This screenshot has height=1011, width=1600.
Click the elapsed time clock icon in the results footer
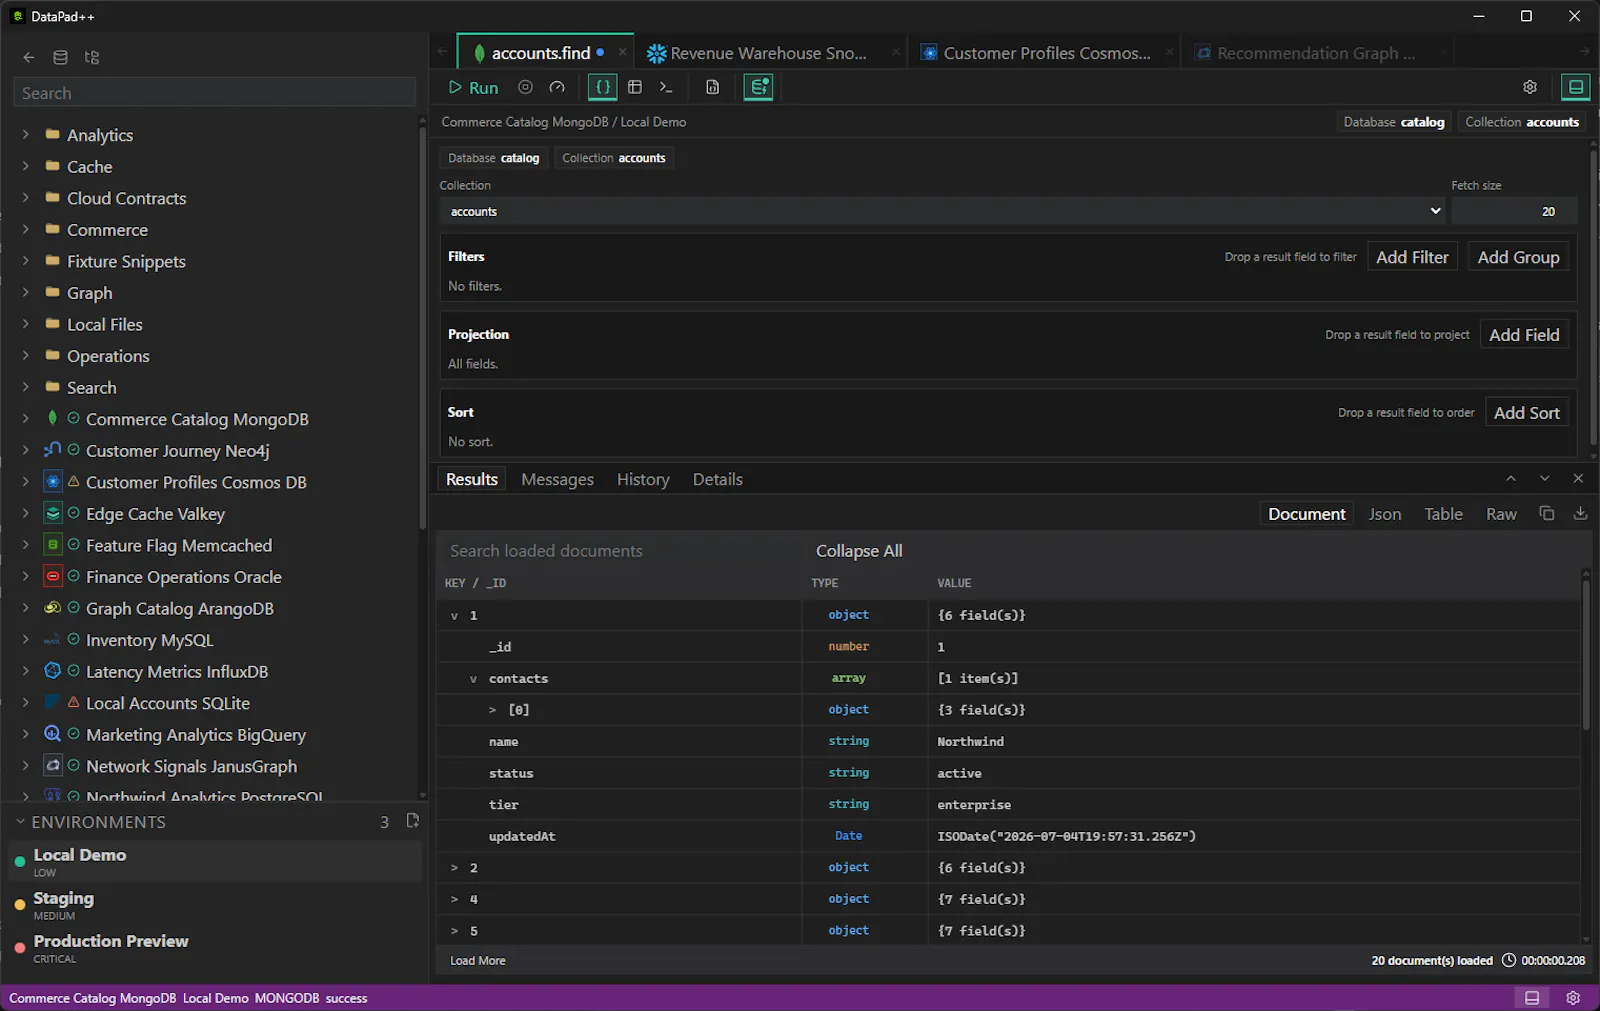pyautogui.click(x=1509, y=960)
